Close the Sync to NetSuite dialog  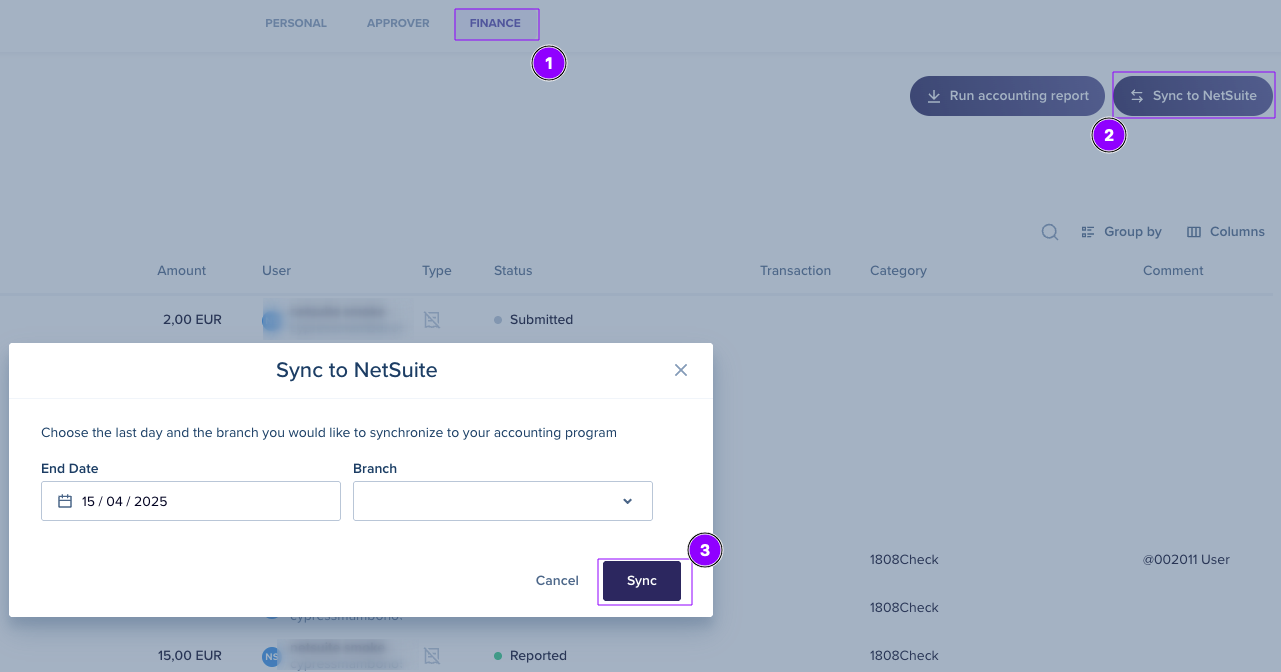click(x=681, y=370)
